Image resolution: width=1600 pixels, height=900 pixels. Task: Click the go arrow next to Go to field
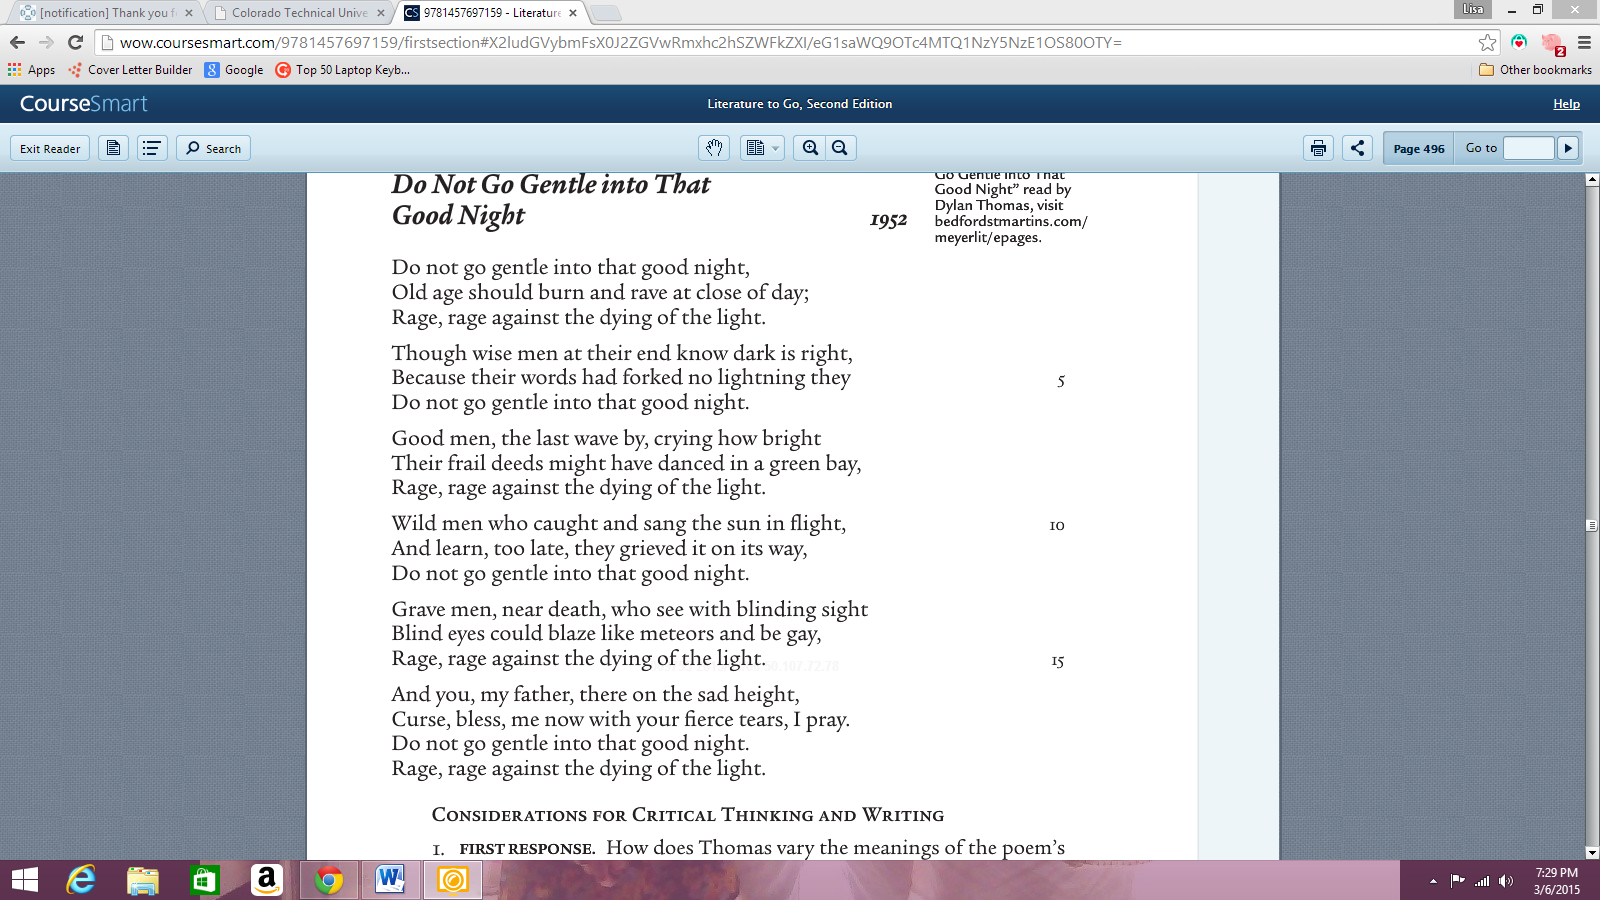1568,148
